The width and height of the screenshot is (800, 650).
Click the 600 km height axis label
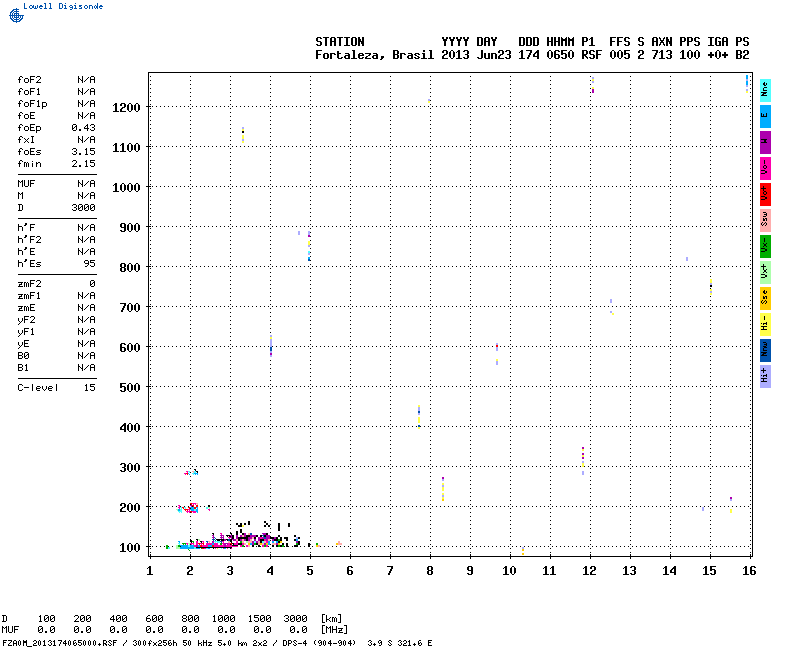point(130,348)
